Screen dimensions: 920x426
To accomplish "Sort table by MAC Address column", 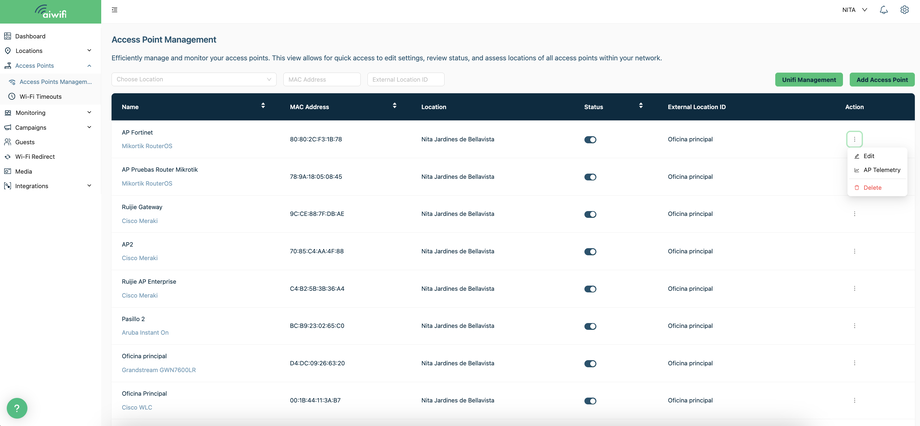I will [x=395, y=106].
